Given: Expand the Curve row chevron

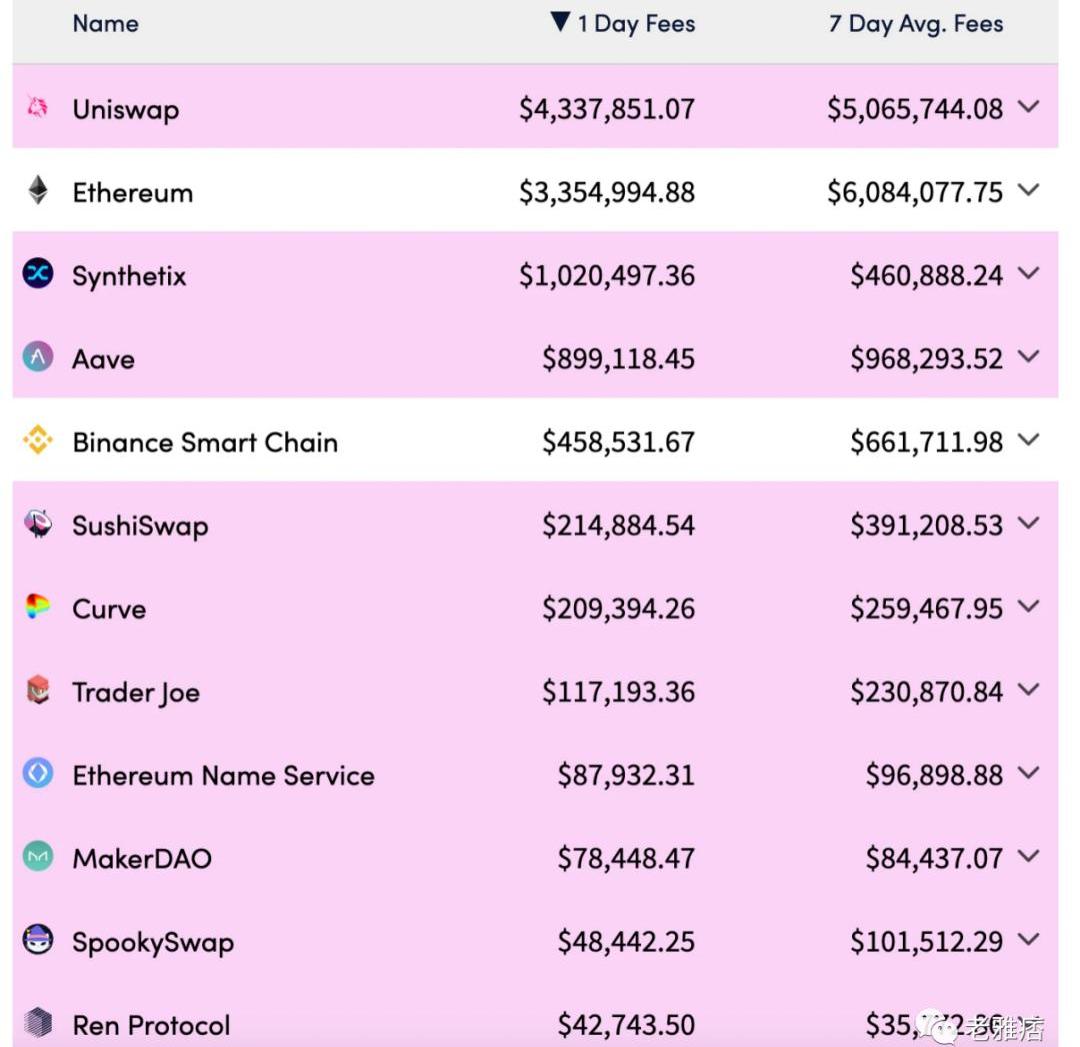Looking at the screenshot, I should [x=1029, y=607].
